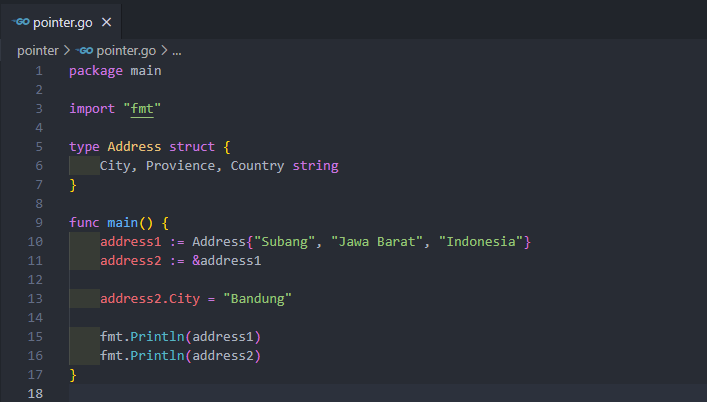The image size is (707, 402).
Task: Click the "Address" type name on line 5
Action: 134,146
